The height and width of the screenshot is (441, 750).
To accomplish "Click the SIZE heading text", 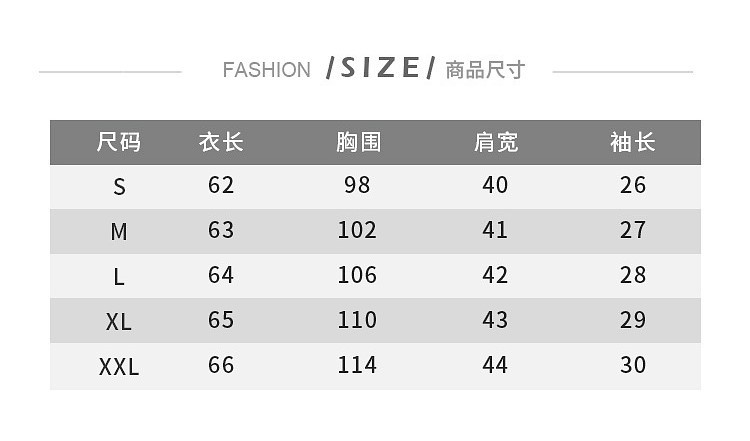I will click(x=380, y=68).
